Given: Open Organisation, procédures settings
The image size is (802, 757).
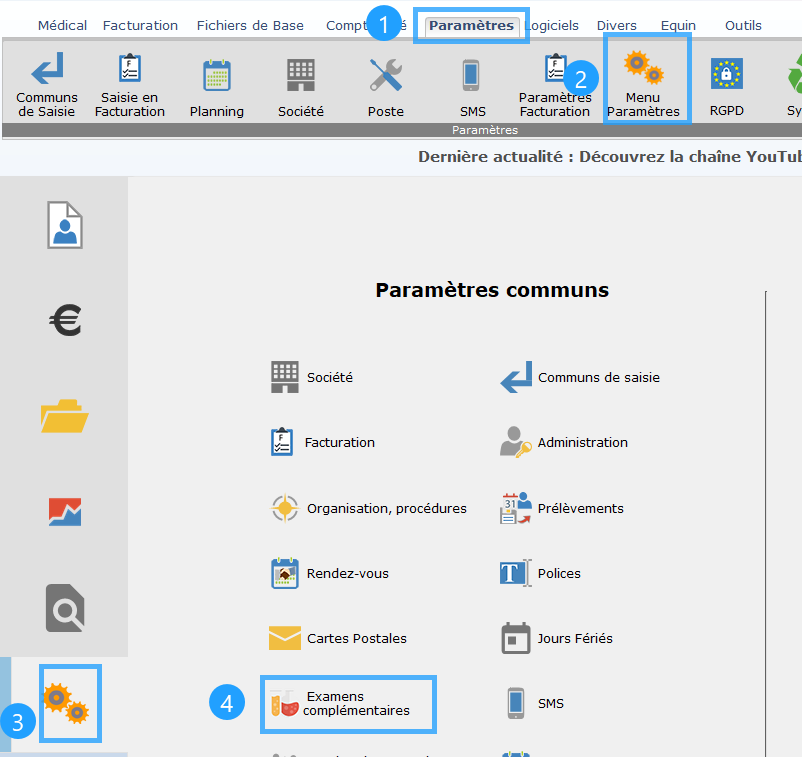Looking at the screenshot, I should pos(368,508).
